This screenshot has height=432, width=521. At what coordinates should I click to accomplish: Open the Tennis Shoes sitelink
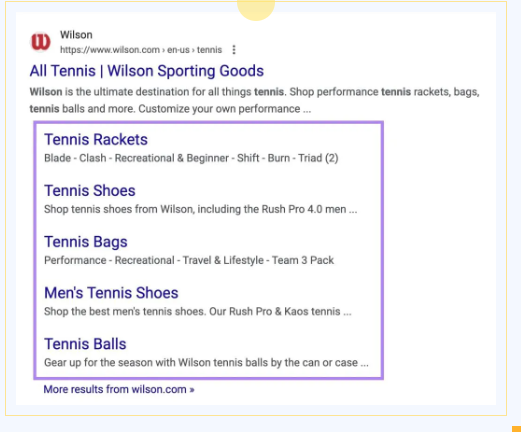[90, 191]
